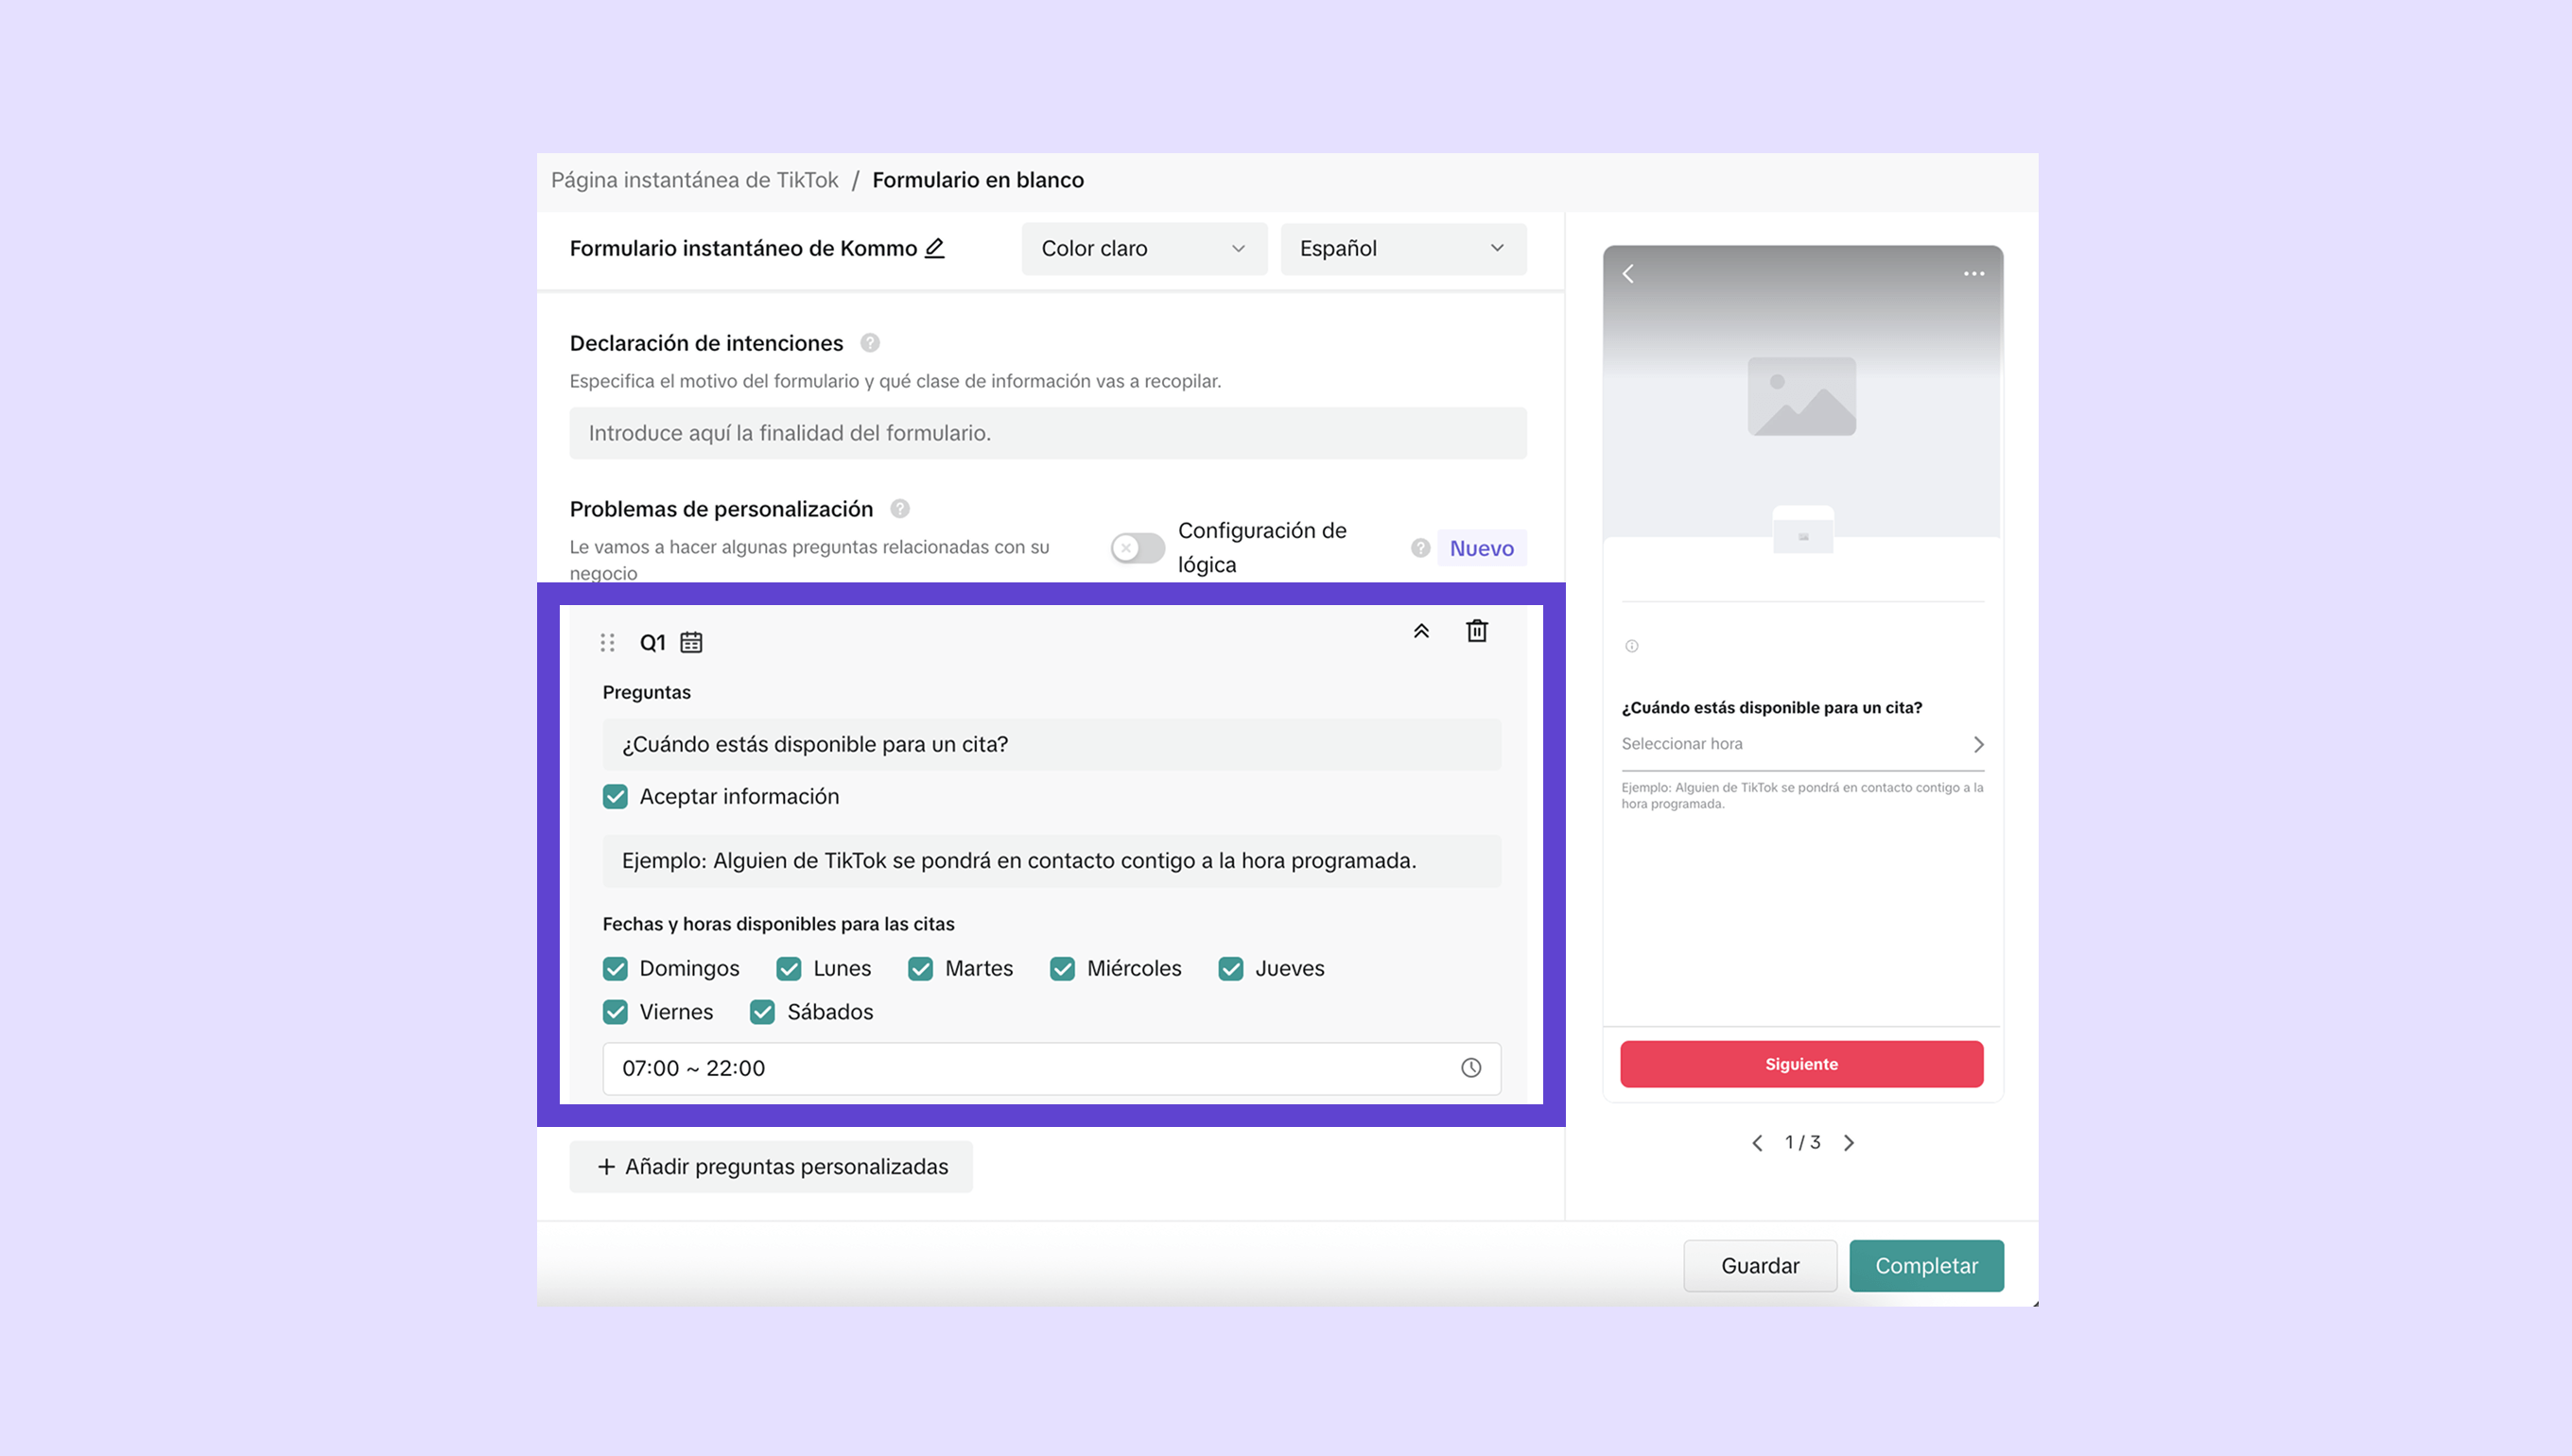Click help icon beside Problemas de personalización

point(900,509)
